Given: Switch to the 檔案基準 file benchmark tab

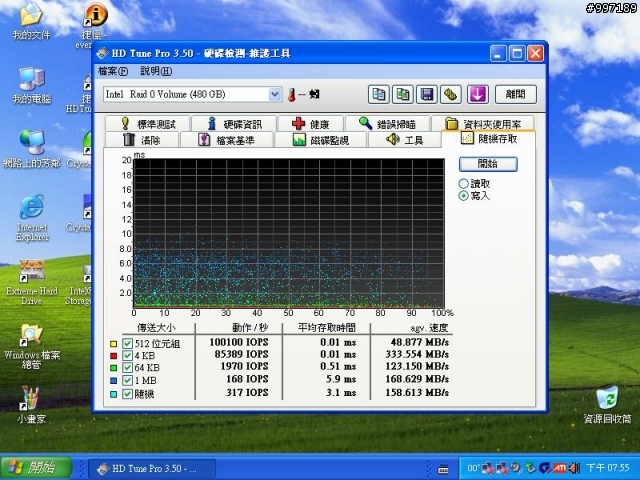Looking at the screenshot, I should [227, 140].
